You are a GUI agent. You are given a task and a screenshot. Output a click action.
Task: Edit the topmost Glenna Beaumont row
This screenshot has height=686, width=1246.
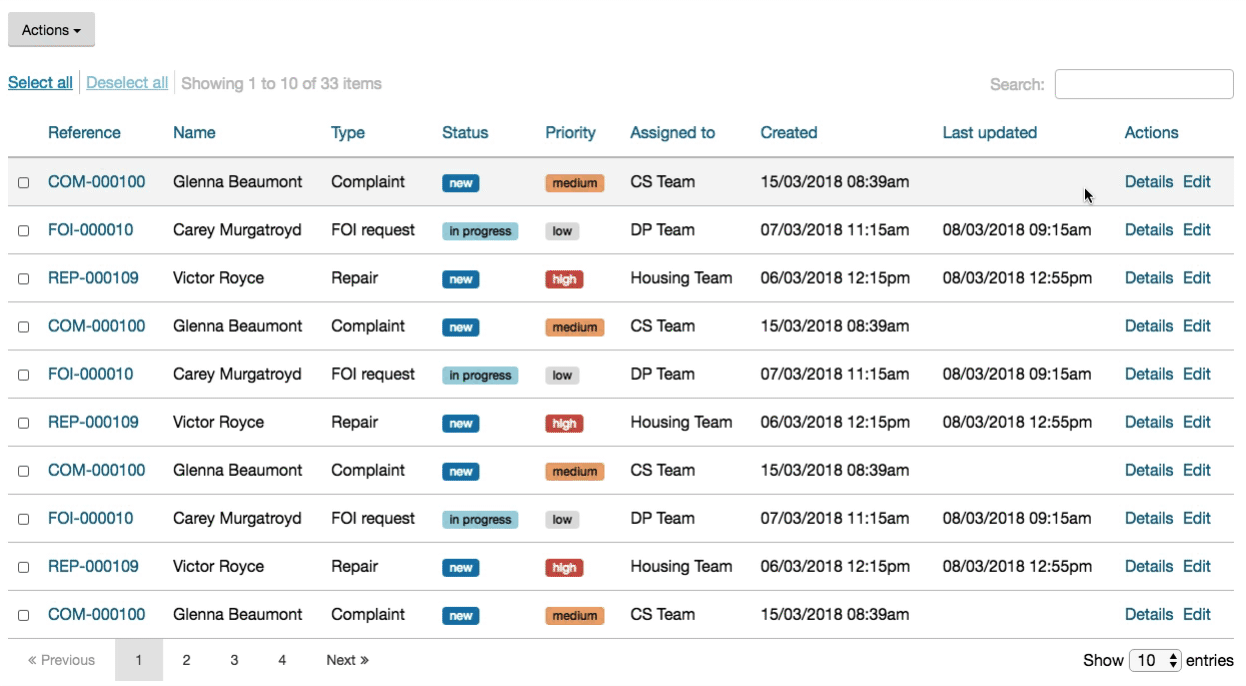(1196, 182)
